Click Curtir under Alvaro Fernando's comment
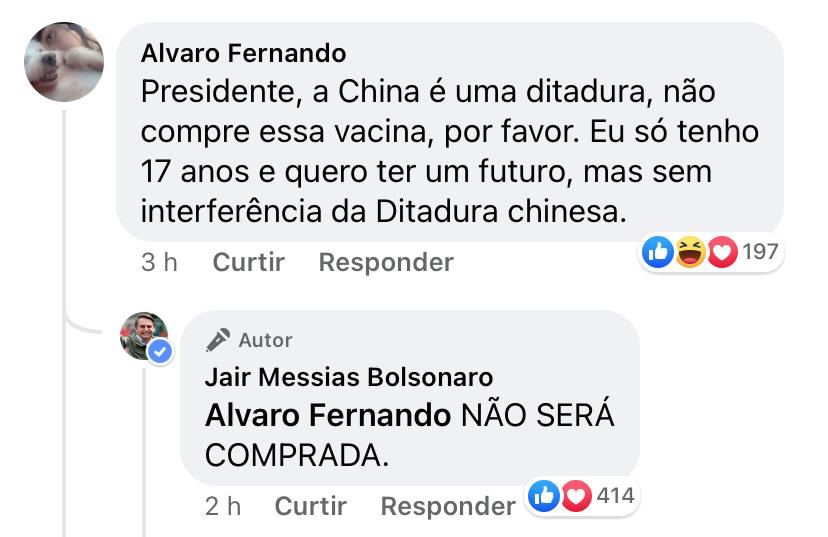Screen dimensions: 828x537 (249, 262)
